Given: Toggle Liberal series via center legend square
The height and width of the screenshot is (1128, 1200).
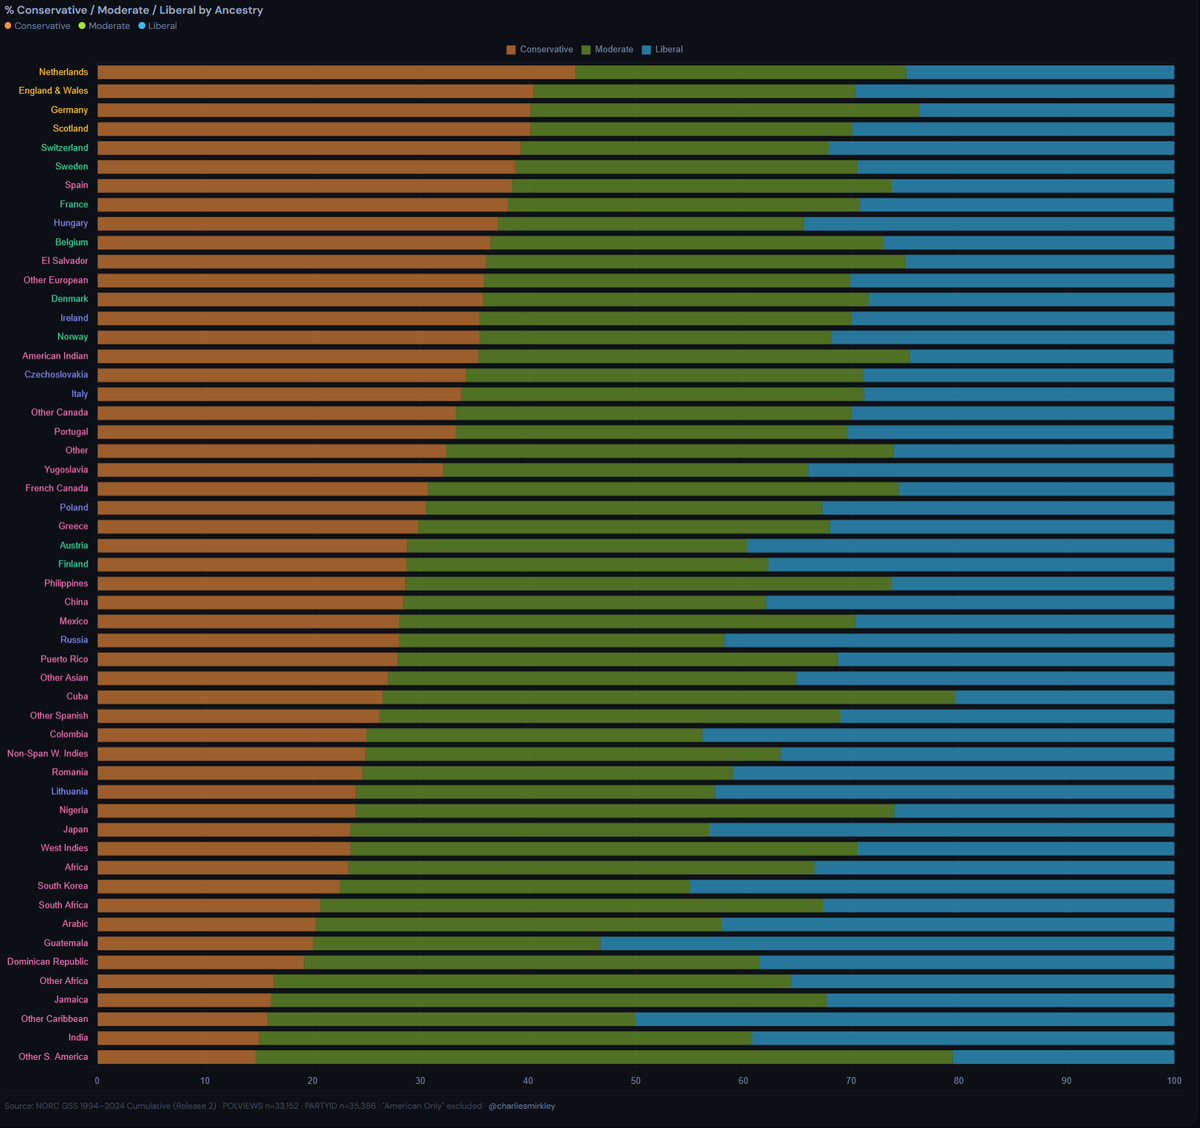Looking at the screenshot, I should (646, 50).
